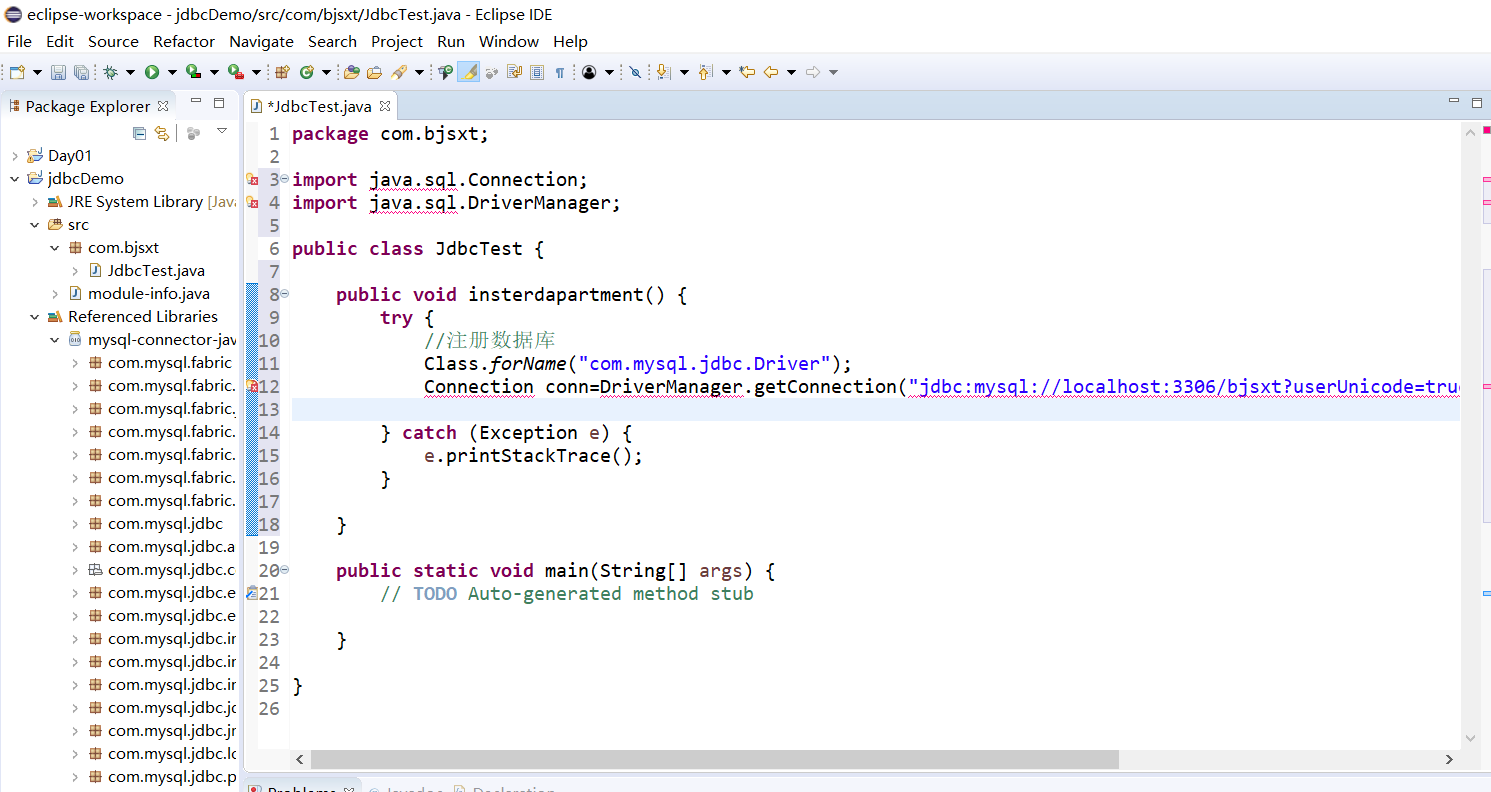Screen dimensions: 1491x792
Task: Run the program with green Run icon
Action: (152, 72)
